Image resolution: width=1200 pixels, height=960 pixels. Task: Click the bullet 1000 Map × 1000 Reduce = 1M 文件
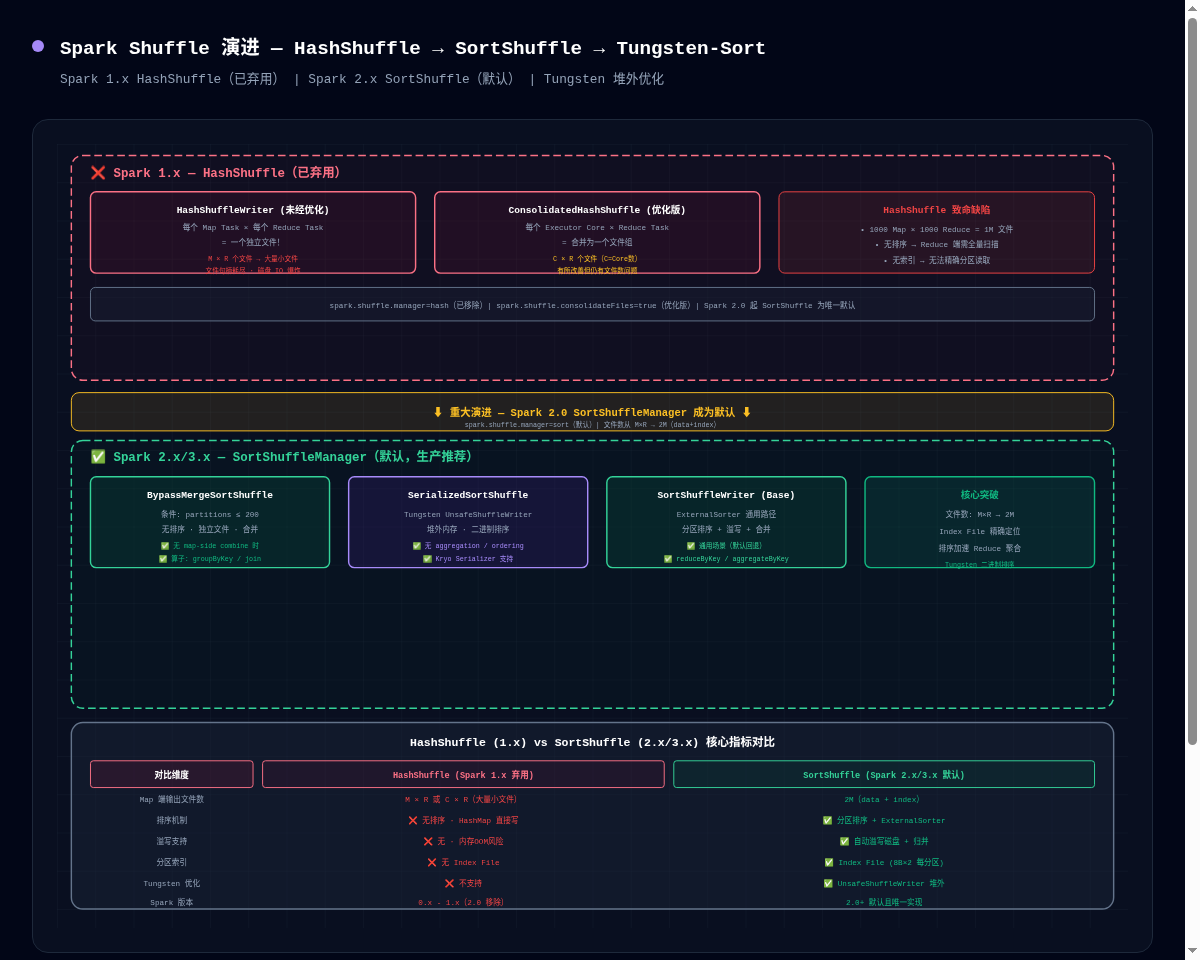936,229
